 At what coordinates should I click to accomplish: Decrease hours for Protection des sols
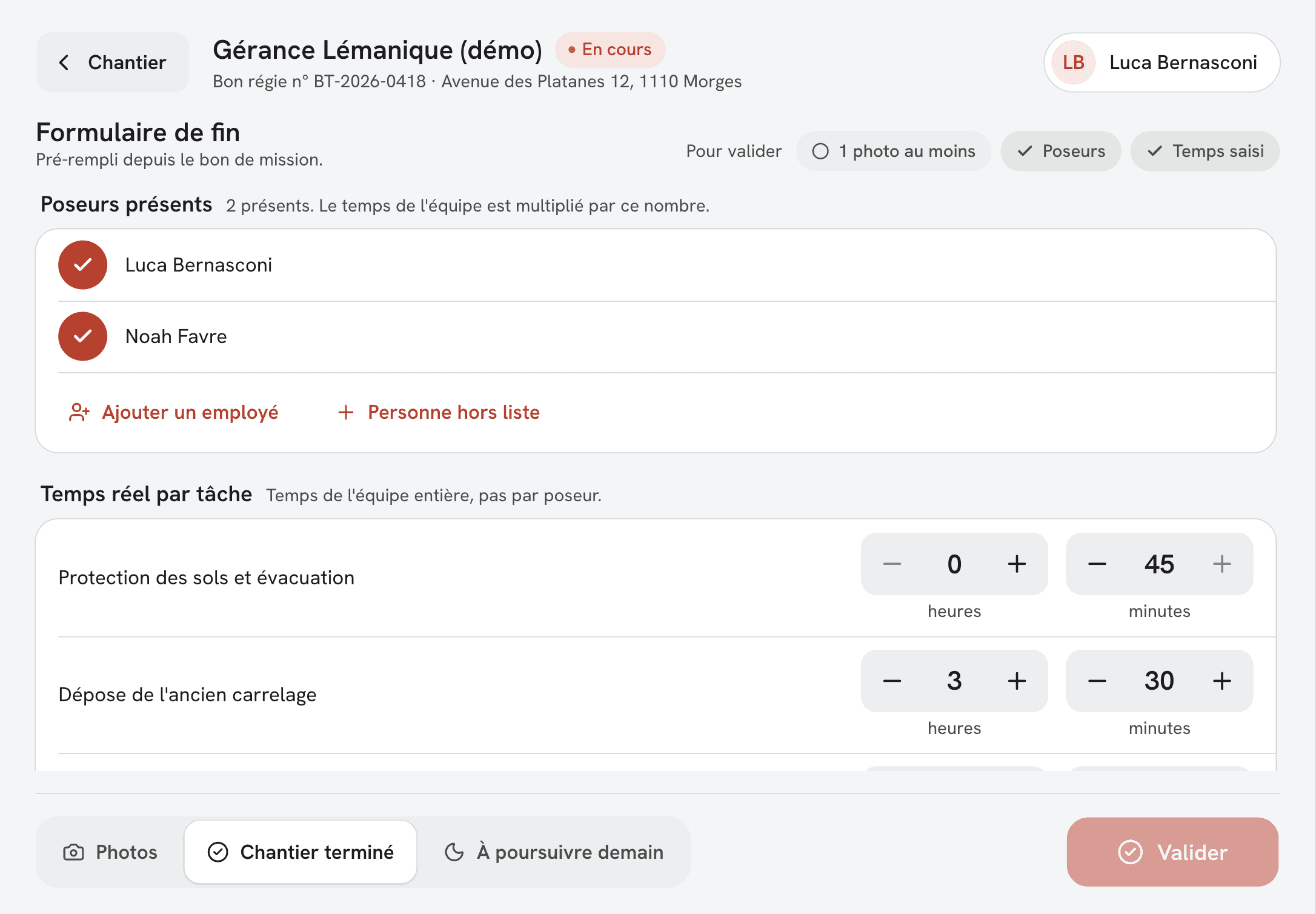click(x=892, y=564)
